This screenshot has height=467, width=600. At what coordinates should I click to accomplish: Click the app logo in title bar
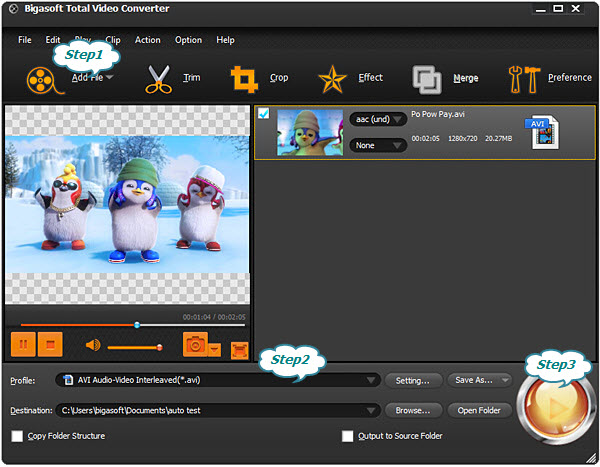tap(13, 9)
